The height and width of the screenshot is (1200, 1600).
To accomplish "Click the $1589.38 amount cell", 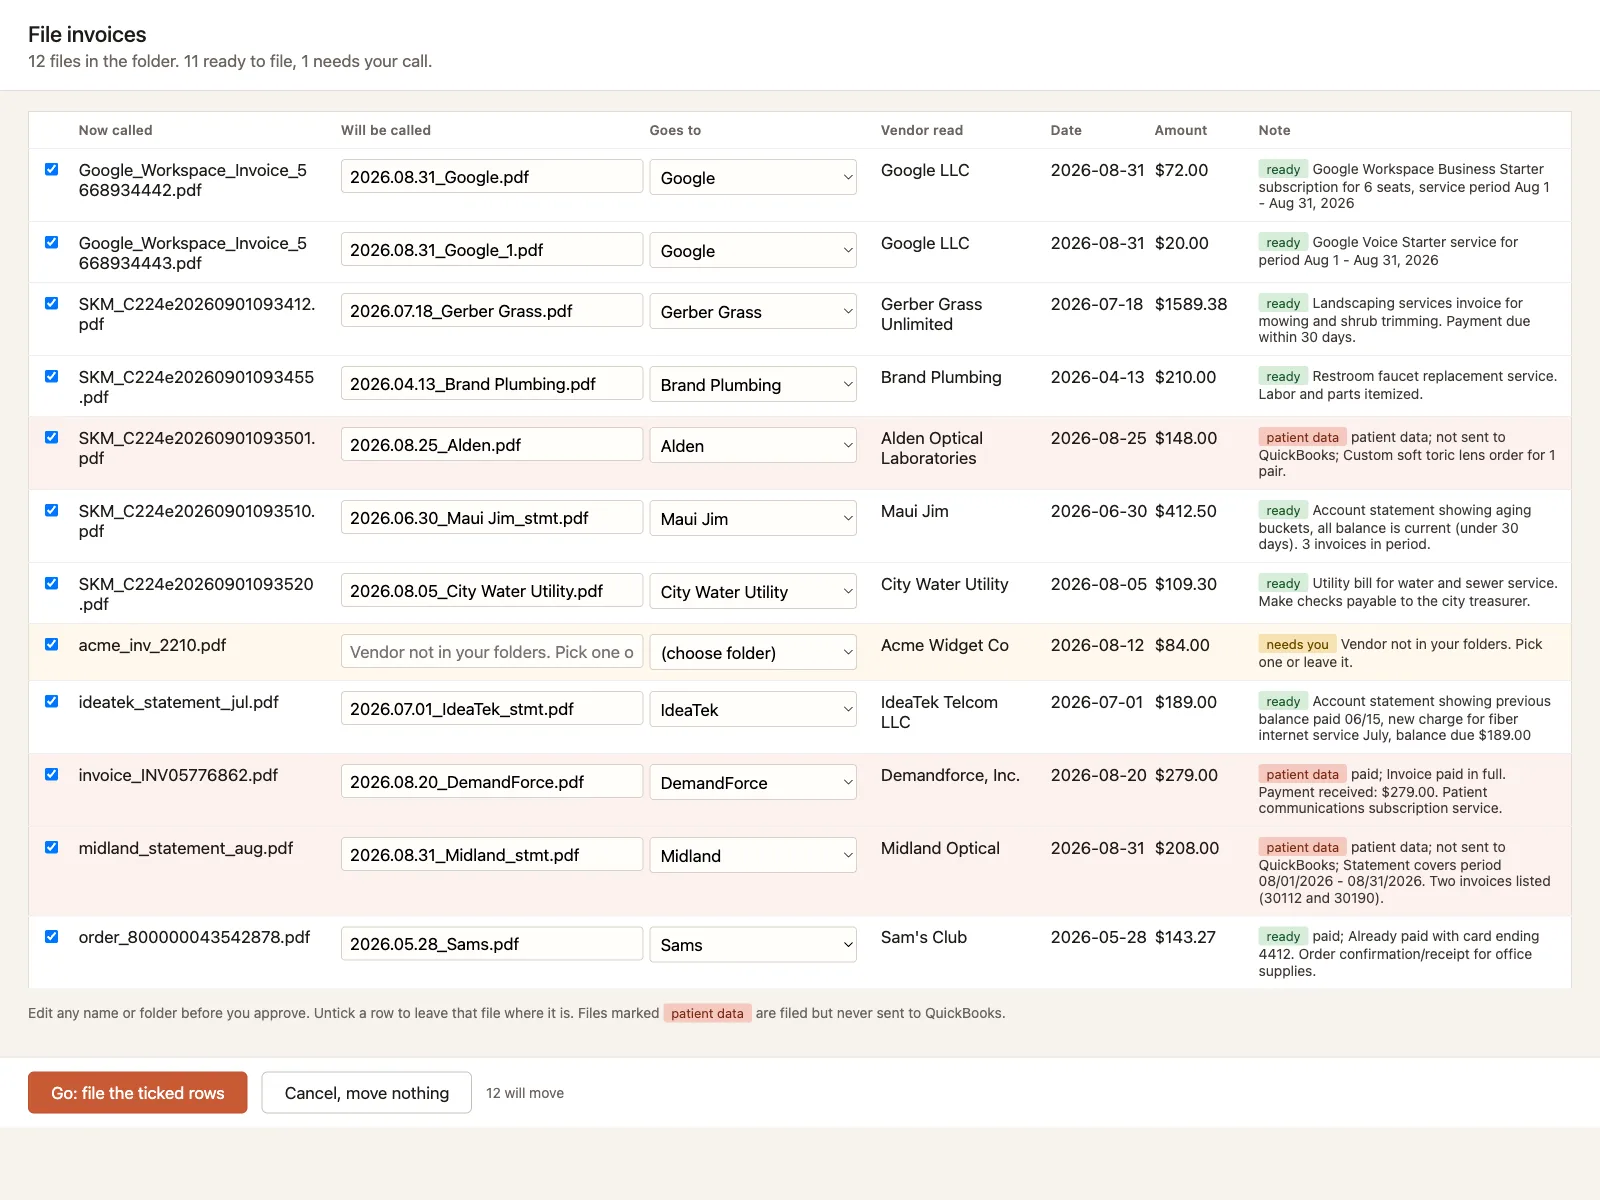I will [x=1191, y=304].
